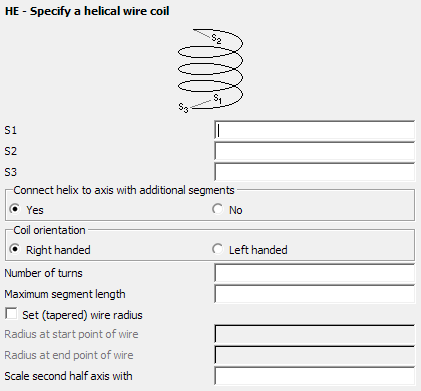Click the Set (tapered) wire radius label
421x391 pixels.
[82, 315]
